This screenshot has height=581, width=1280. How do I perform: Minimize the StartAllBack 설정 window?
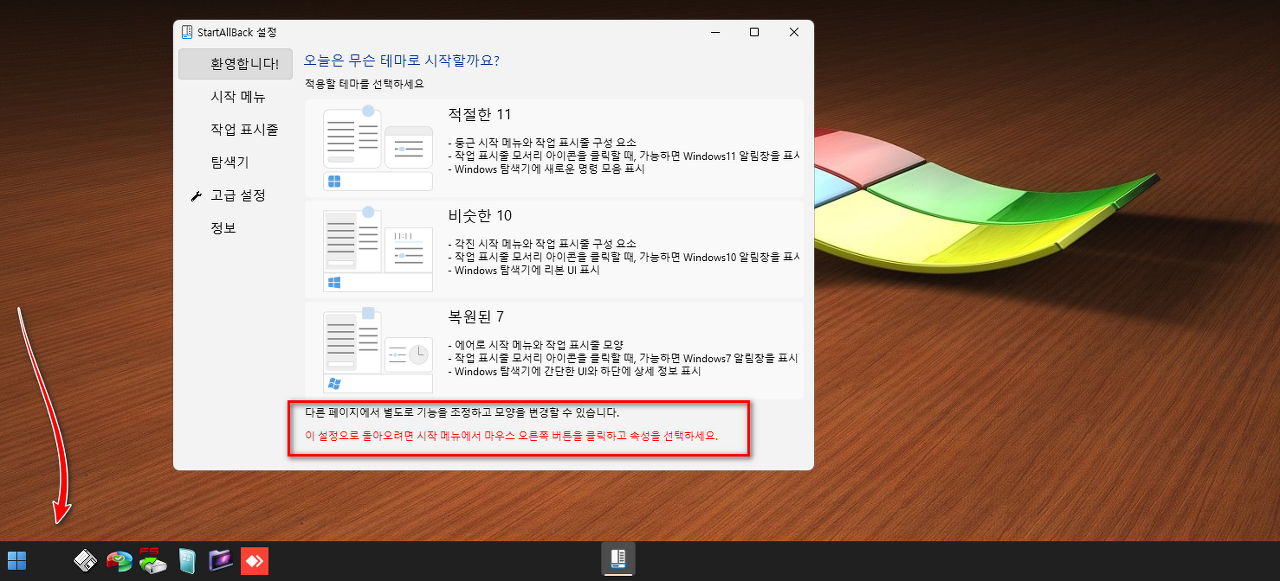[715, 32]
